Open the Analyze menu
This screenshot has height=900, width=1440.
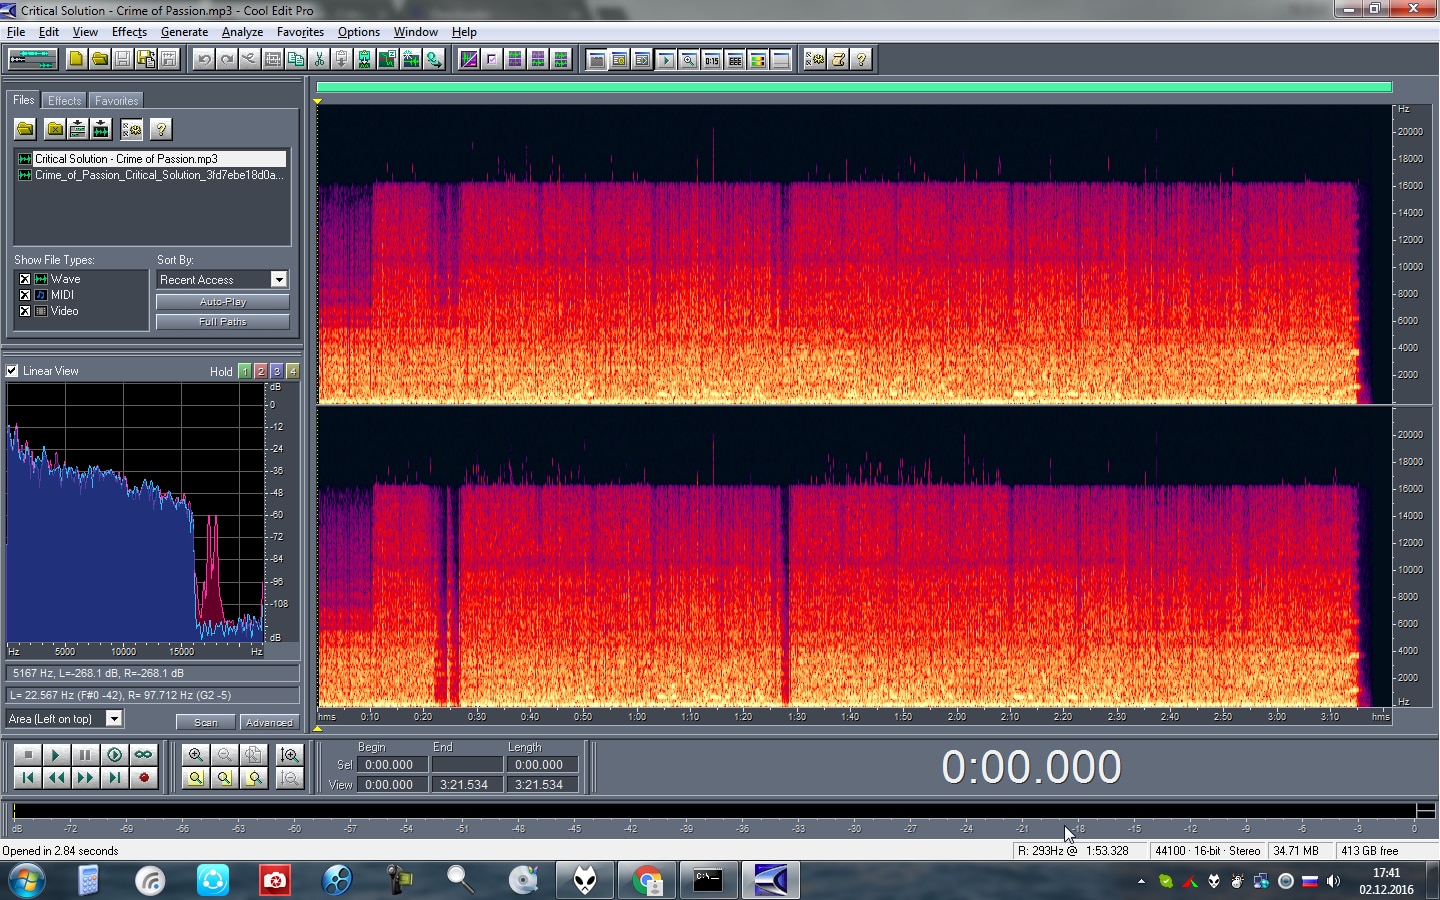click(x=242, y=32)
